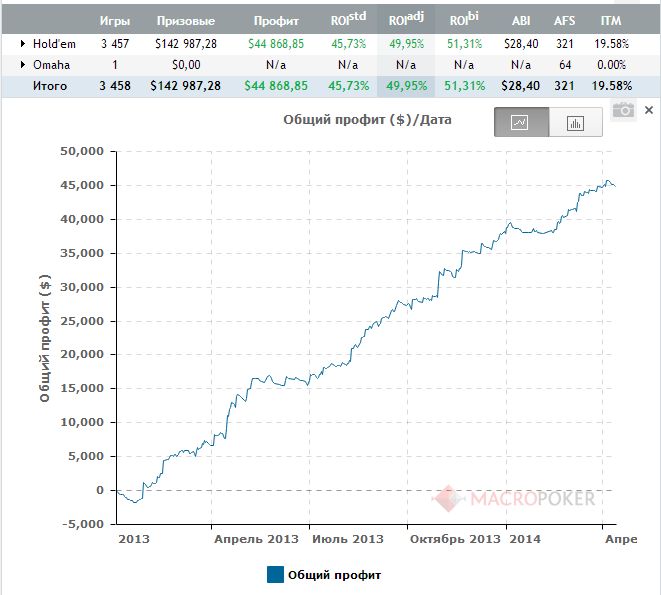Screen dimensions: 661x595
Task: Close the profit chart panel
Action: click(649, 110)
